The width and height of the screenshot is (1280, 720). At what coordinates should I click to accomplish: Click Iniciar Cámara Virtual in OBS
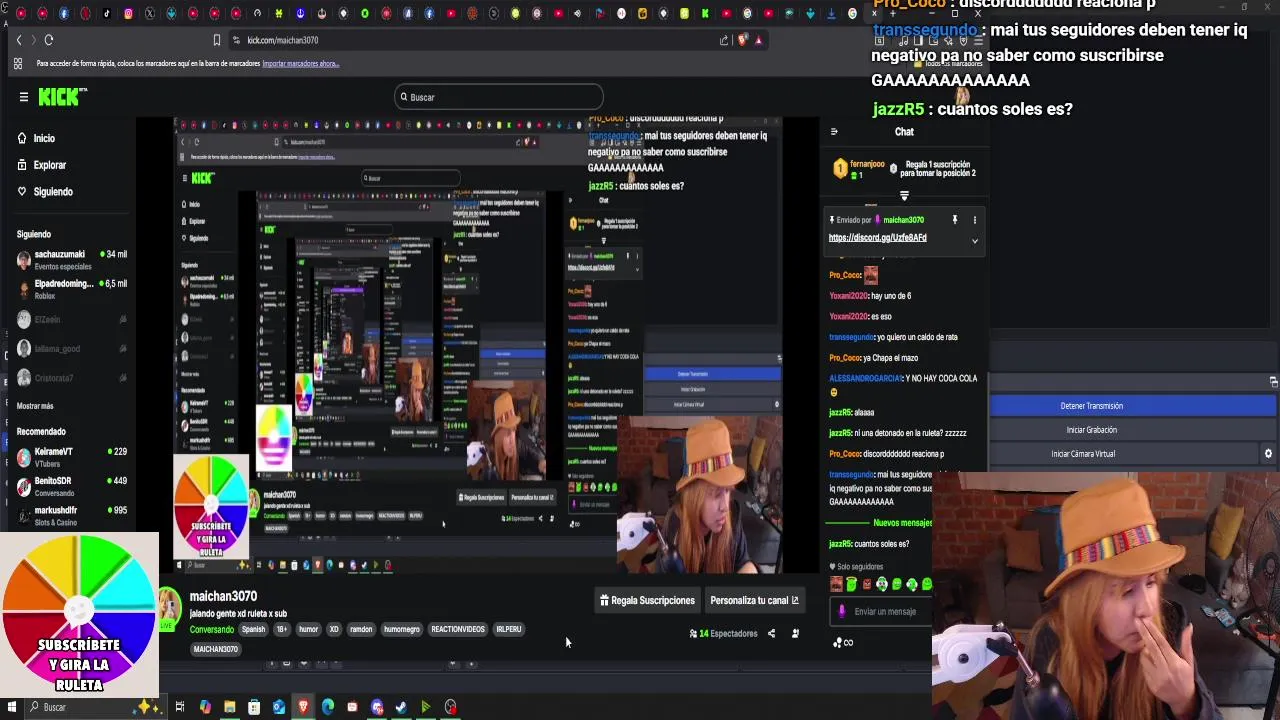(1125, 454)
